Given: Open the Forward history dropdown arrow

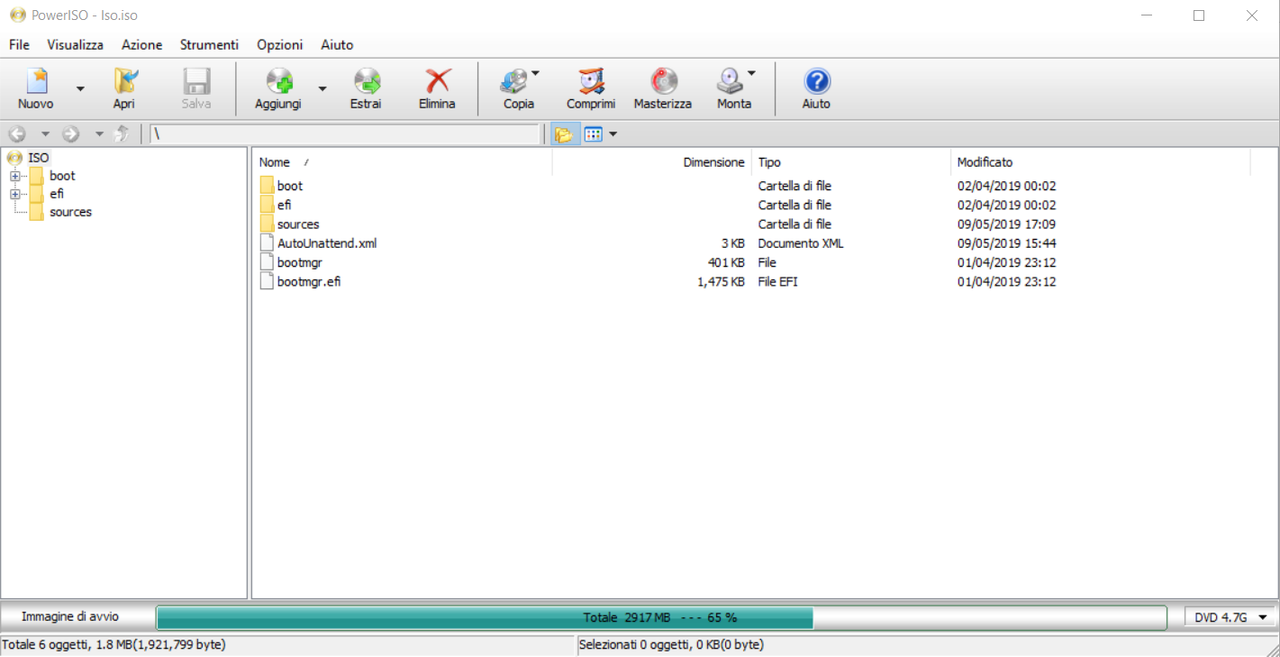Looking at the screenshot, I should point(99,134).
